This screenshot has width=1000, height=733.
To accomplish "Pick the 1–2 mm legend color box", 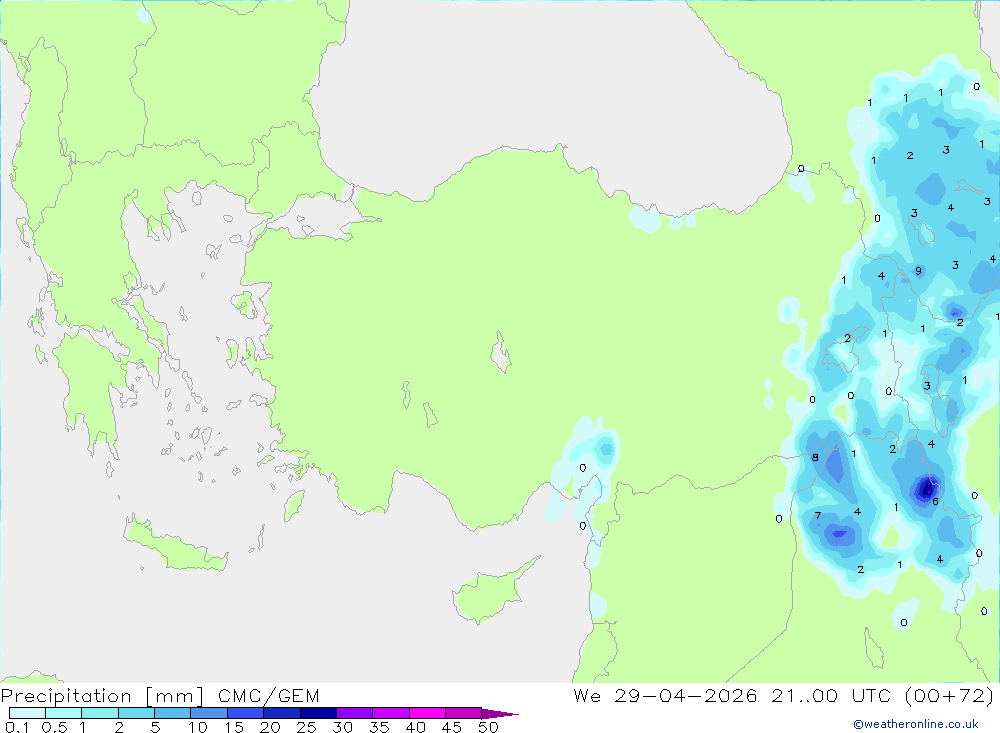I will pyautogui.click(x=100, y=713).
